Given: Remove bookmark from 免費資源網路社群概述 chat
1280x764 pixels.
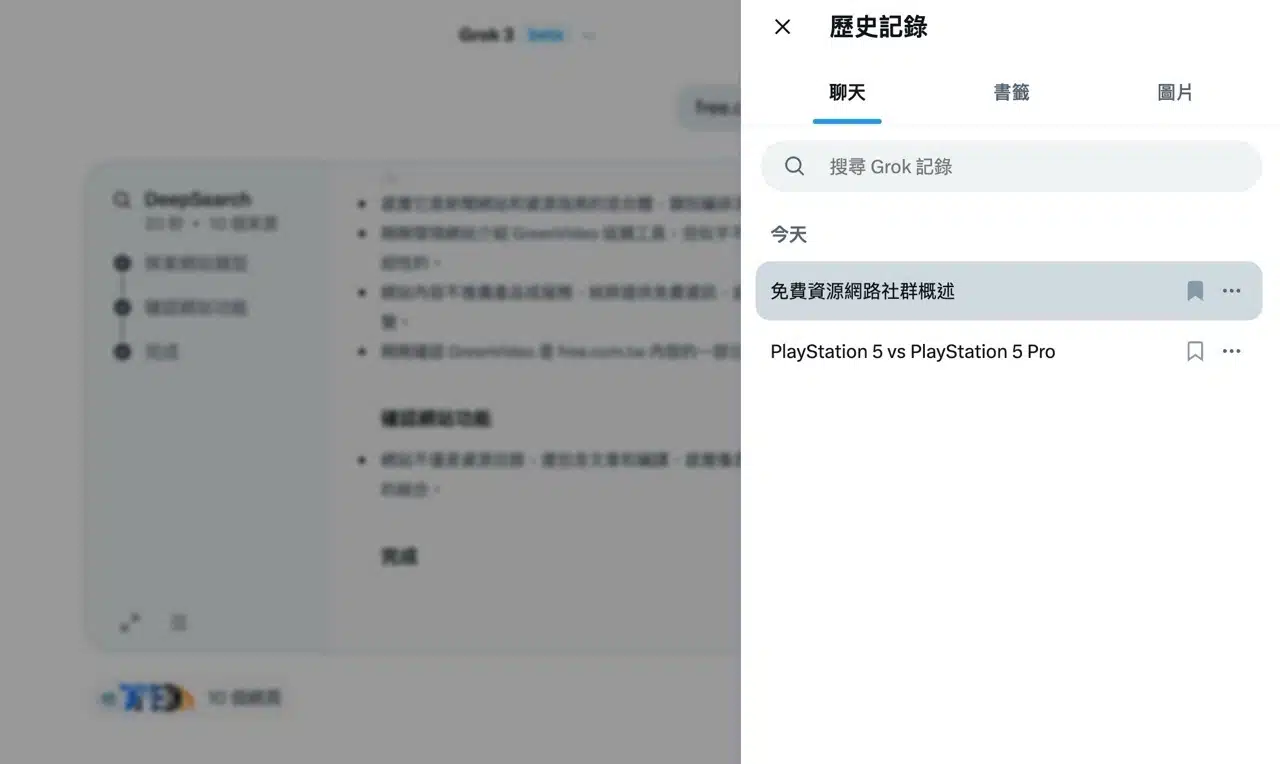Looking at the screenshot, I should tap(1195, 291).
